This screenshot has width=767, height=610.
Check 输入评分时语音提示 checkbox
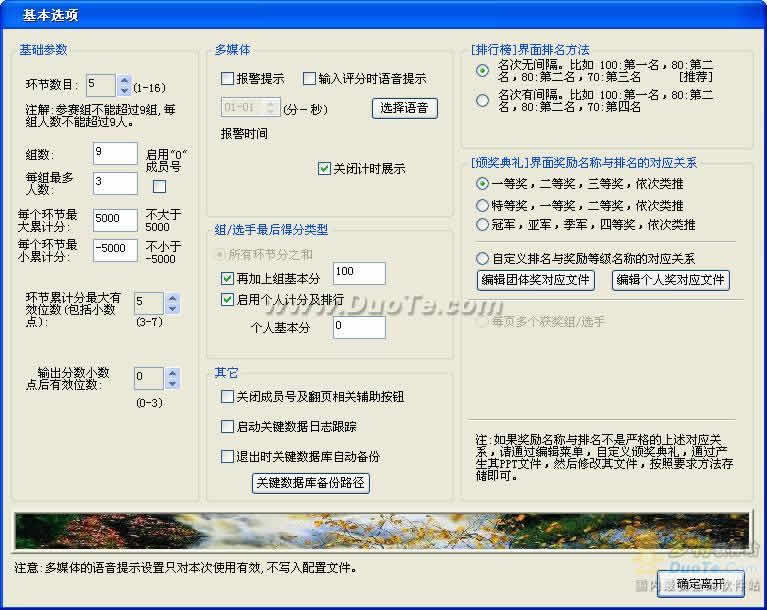309,78
